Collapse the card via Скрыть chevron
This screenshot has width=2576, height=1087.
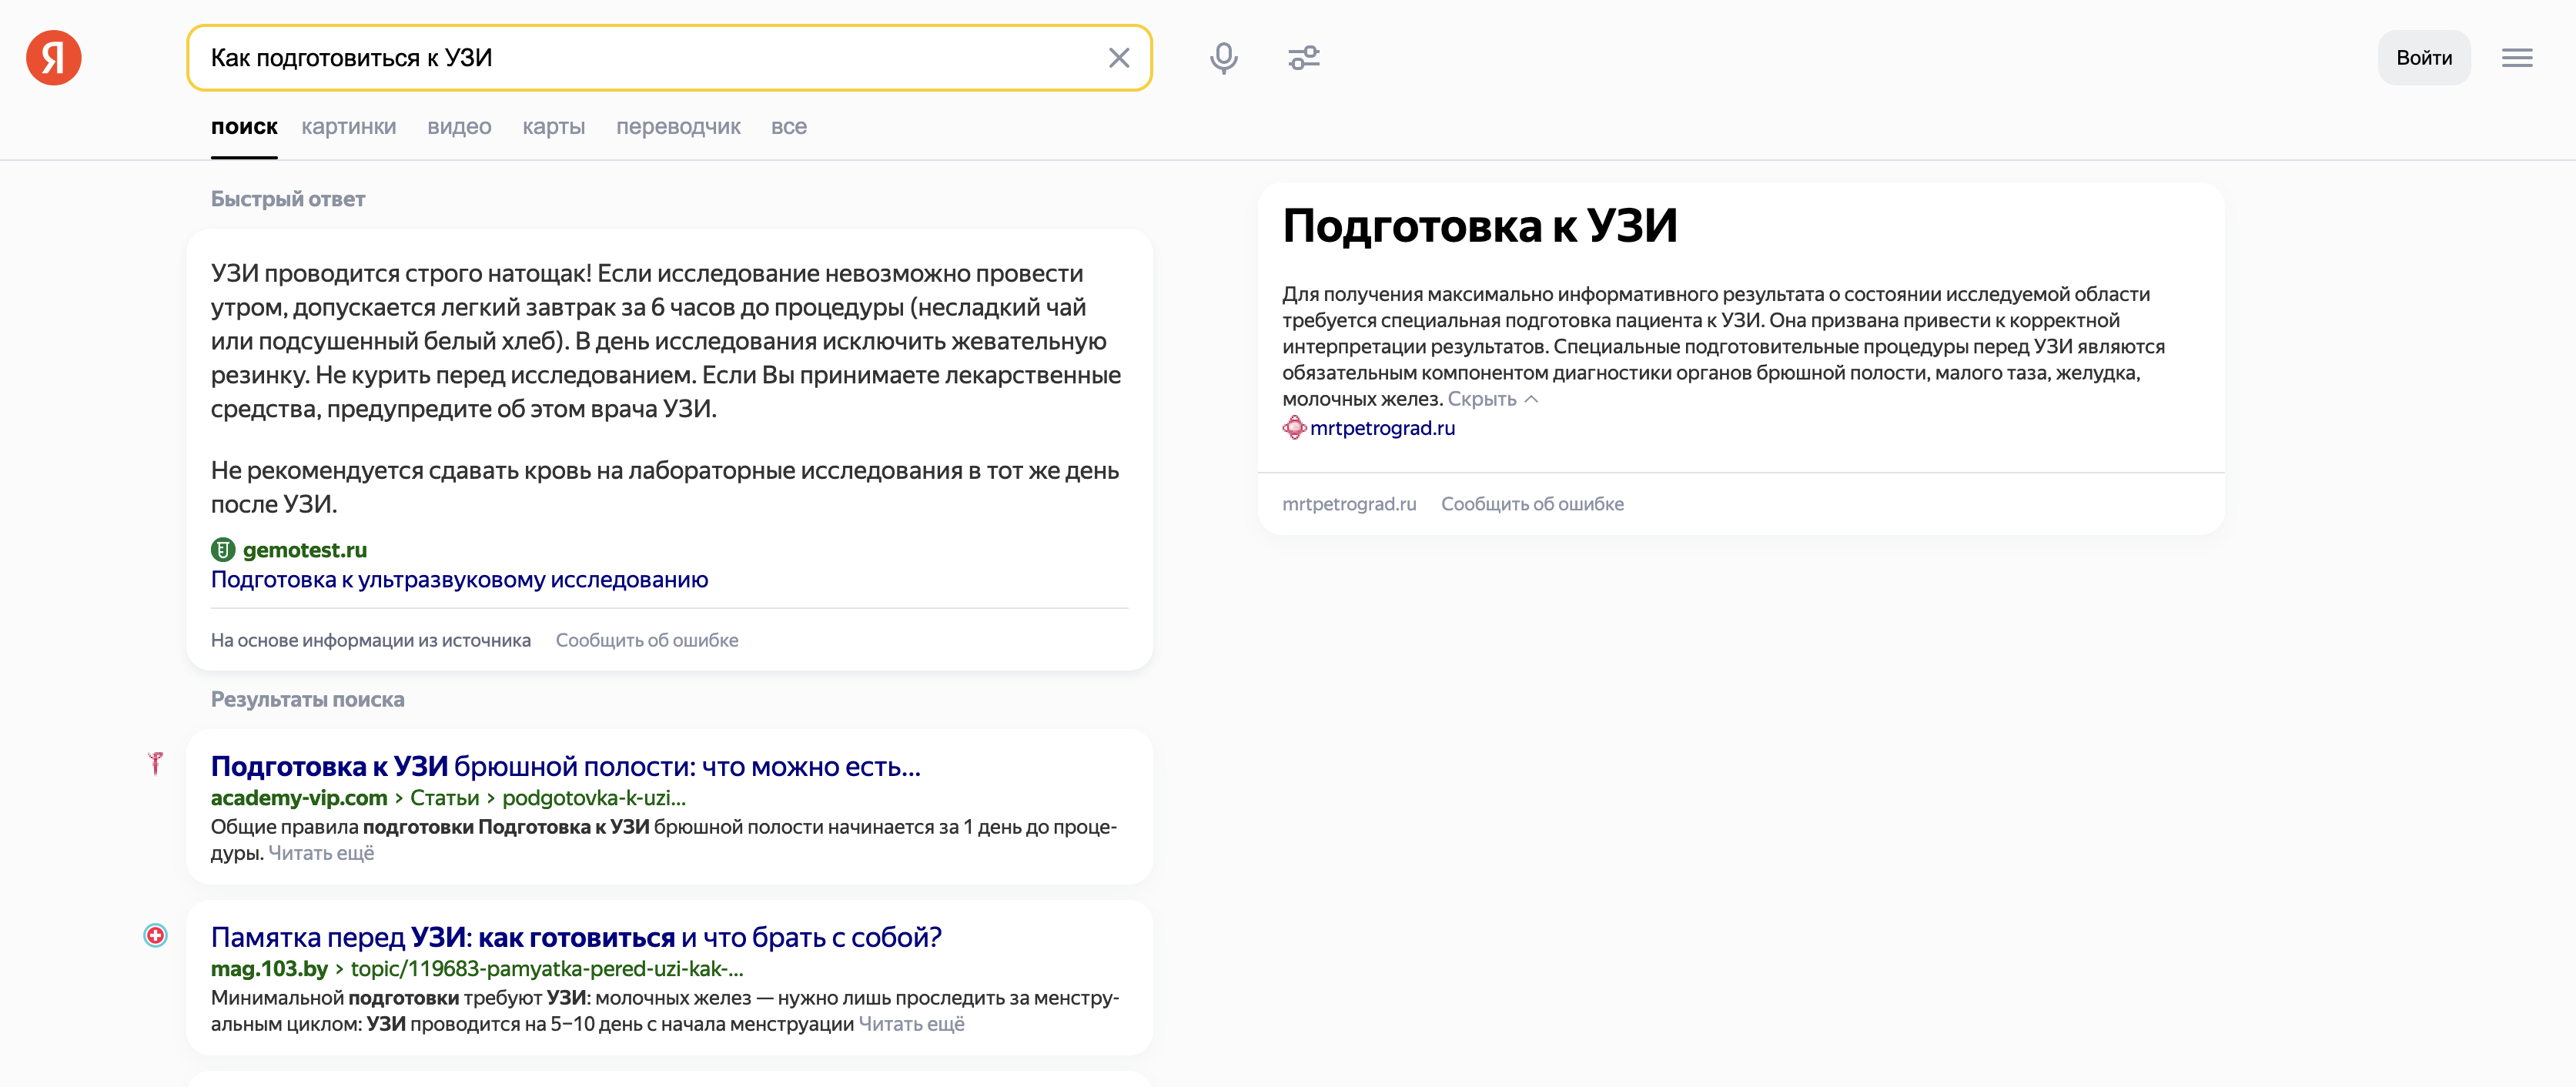click(x=1531, y=398)
